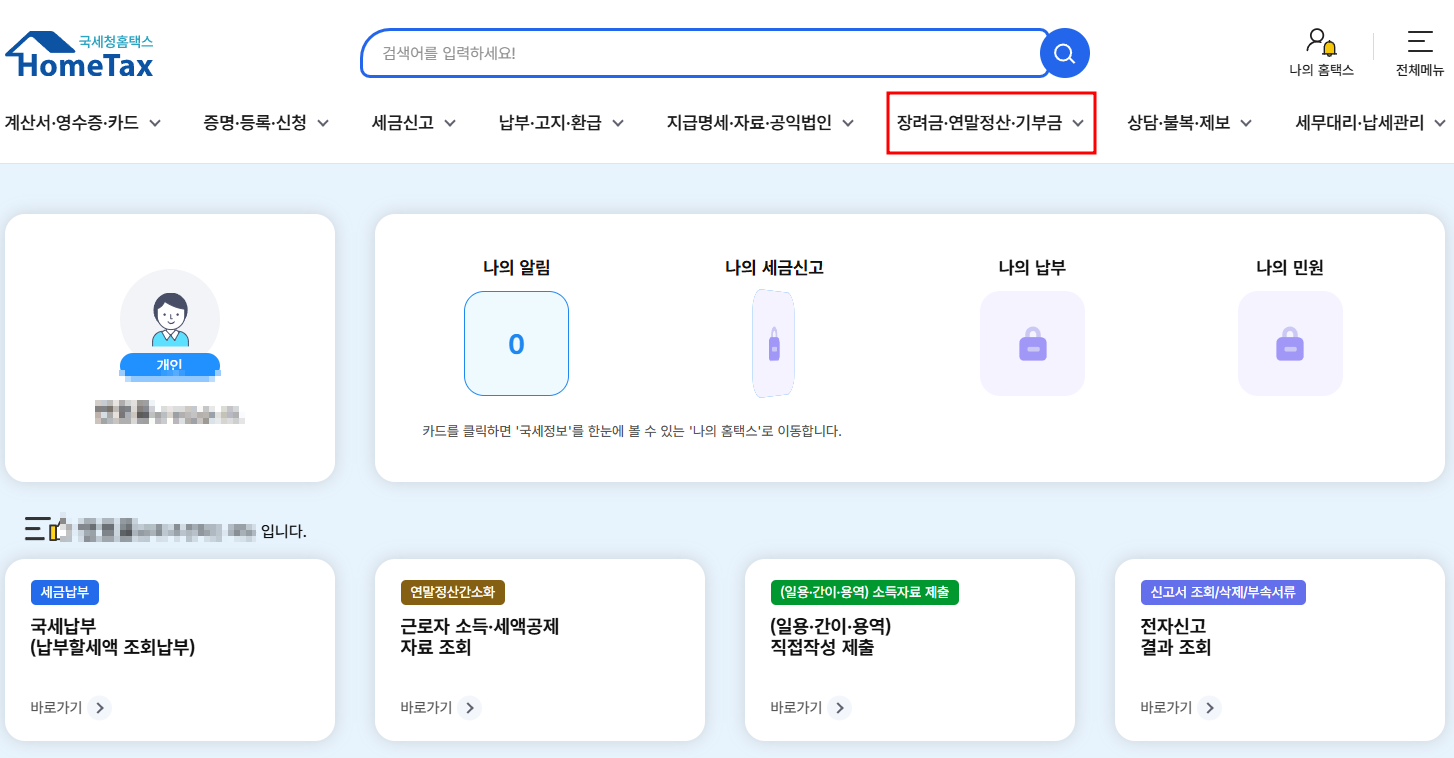Expand the 세금신고 menu chevron
Viewport: 1454px width, 758px height.
pyautogui.click(x=450, y=123)
